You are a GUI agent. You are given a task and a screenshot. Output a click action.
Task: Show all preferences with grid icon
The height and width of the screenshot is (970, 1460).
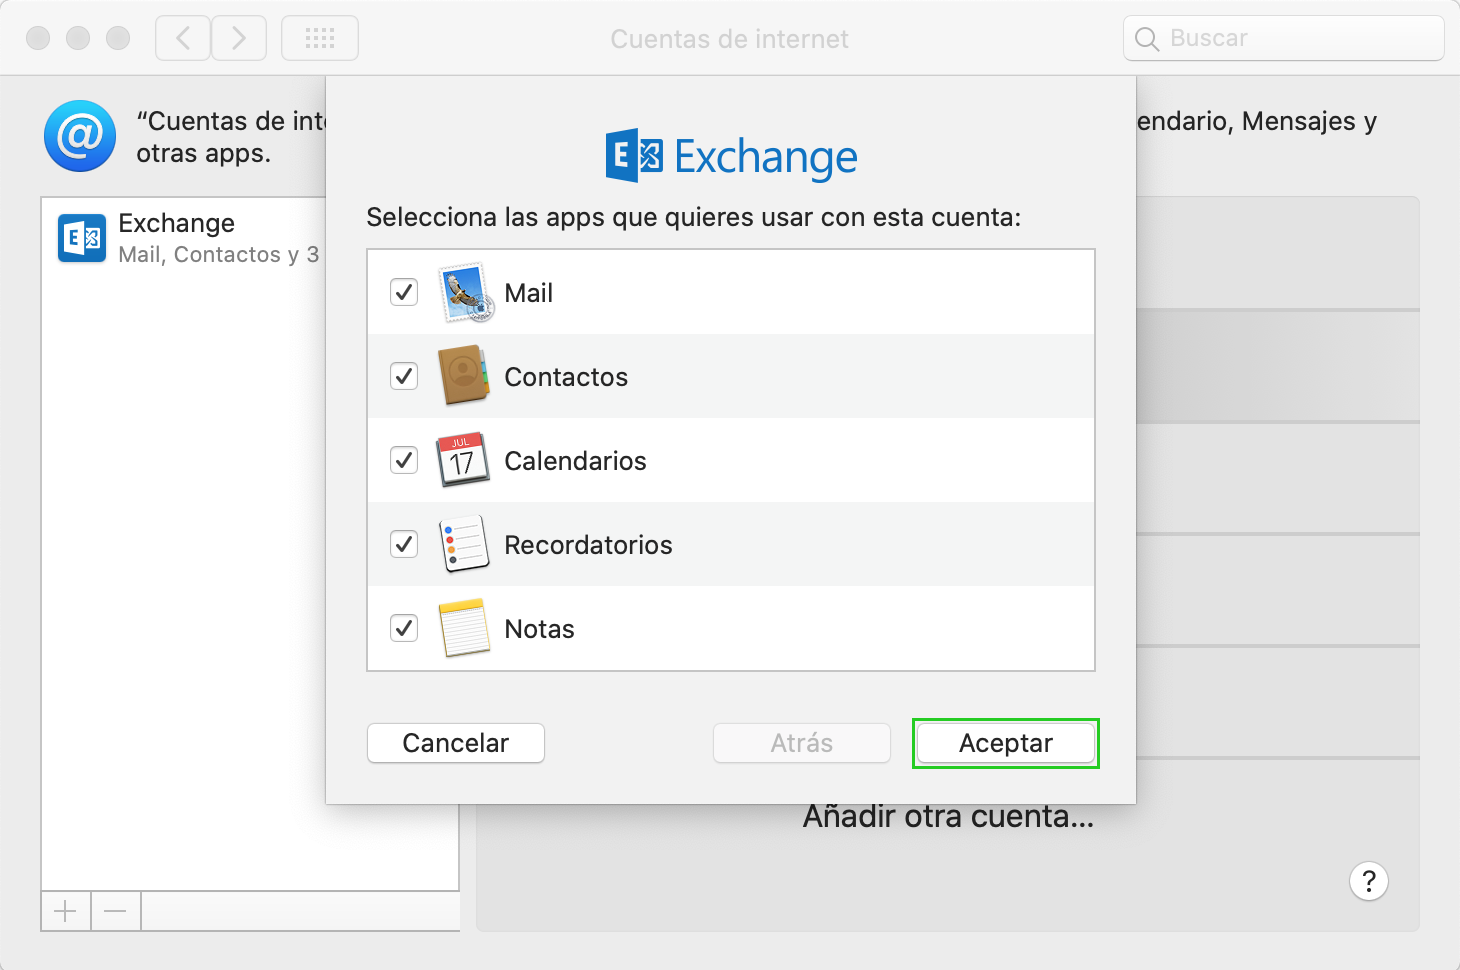tap(320, 39)
